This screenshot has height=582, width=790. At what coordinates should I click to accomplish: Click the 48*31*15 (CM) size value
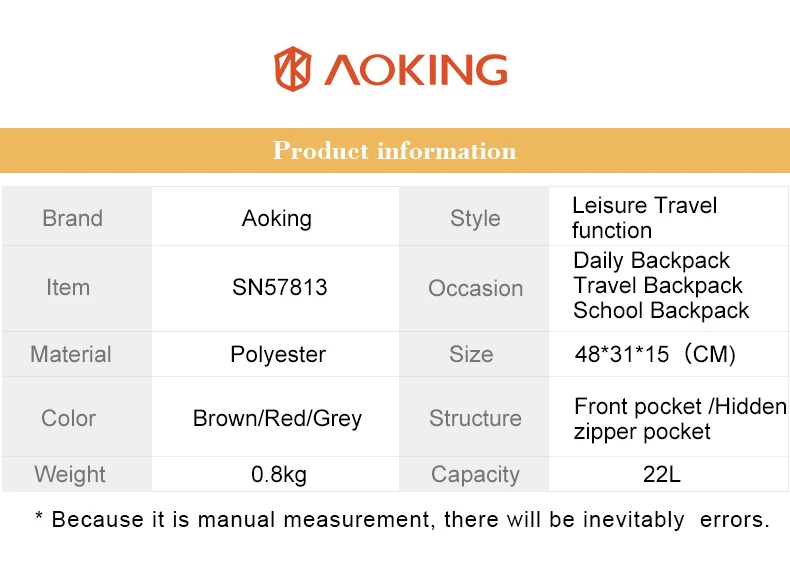click(x=655, y=354)
